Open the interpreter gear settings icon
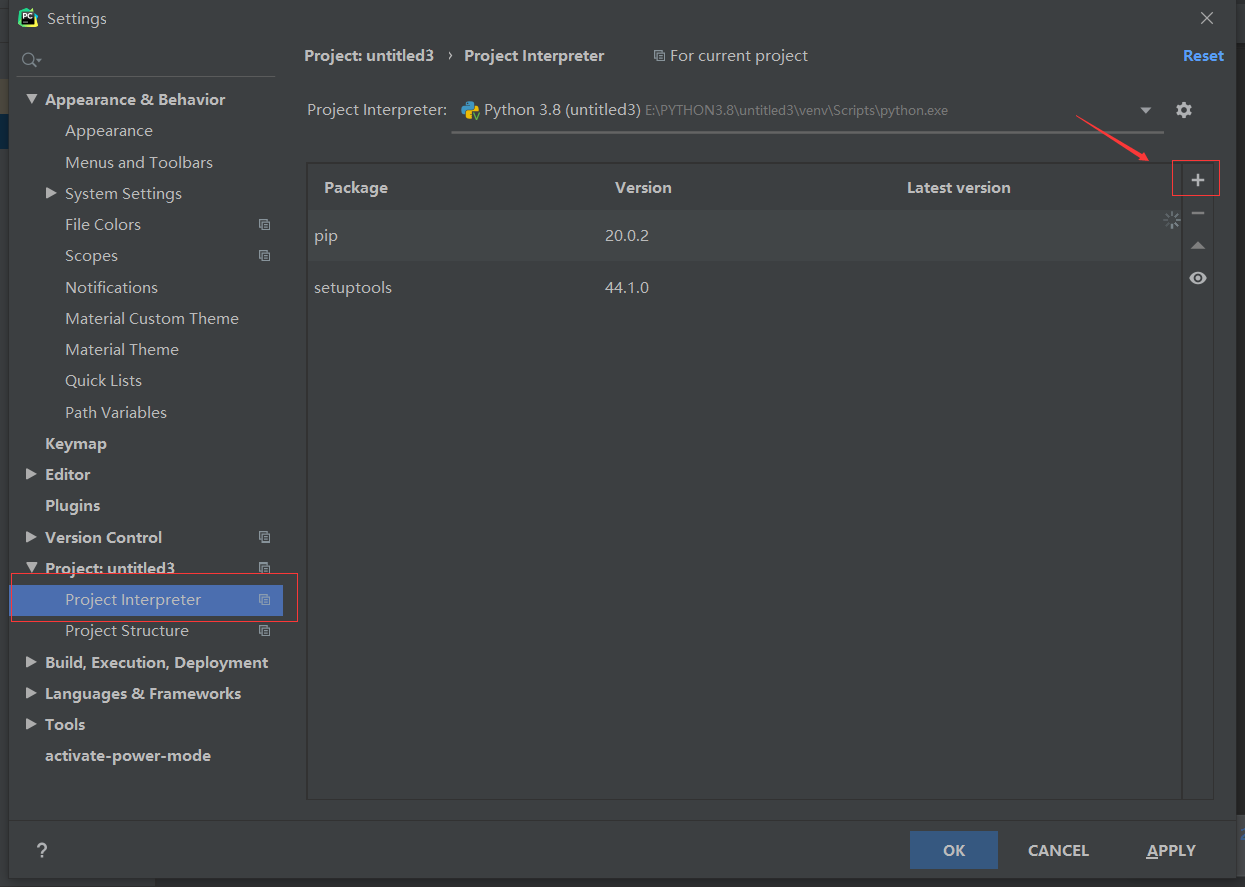 tap(1184, 110)
